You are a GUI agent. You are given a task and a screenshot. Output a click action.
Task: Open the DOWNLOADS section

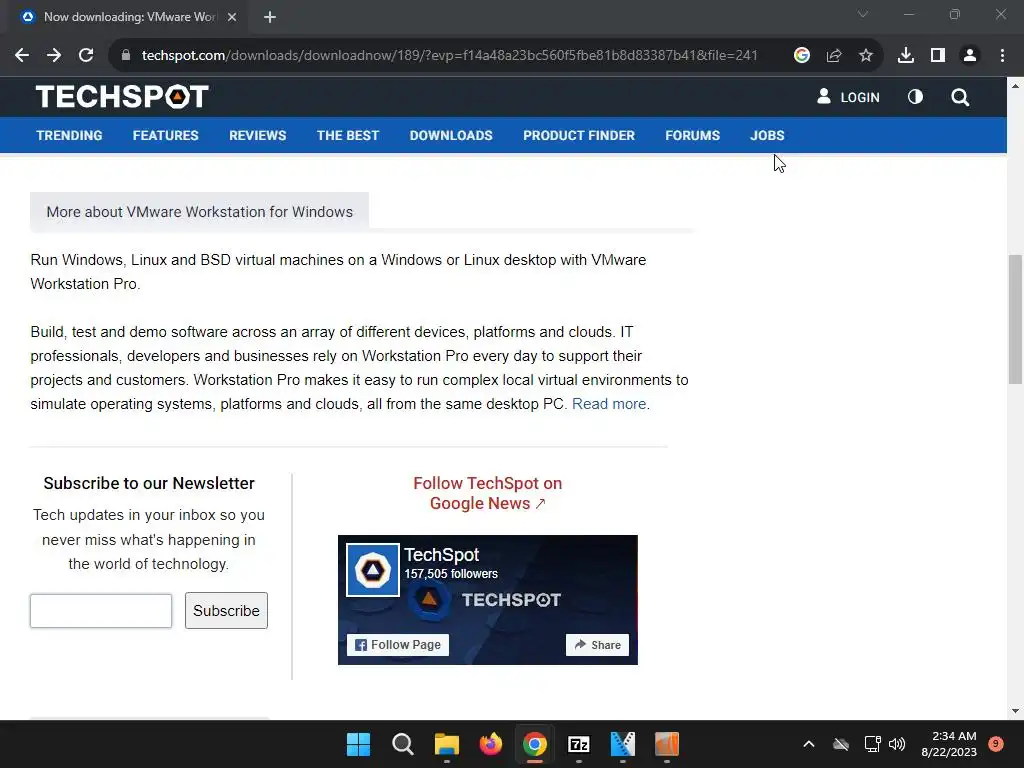click(x=451, y=135)
